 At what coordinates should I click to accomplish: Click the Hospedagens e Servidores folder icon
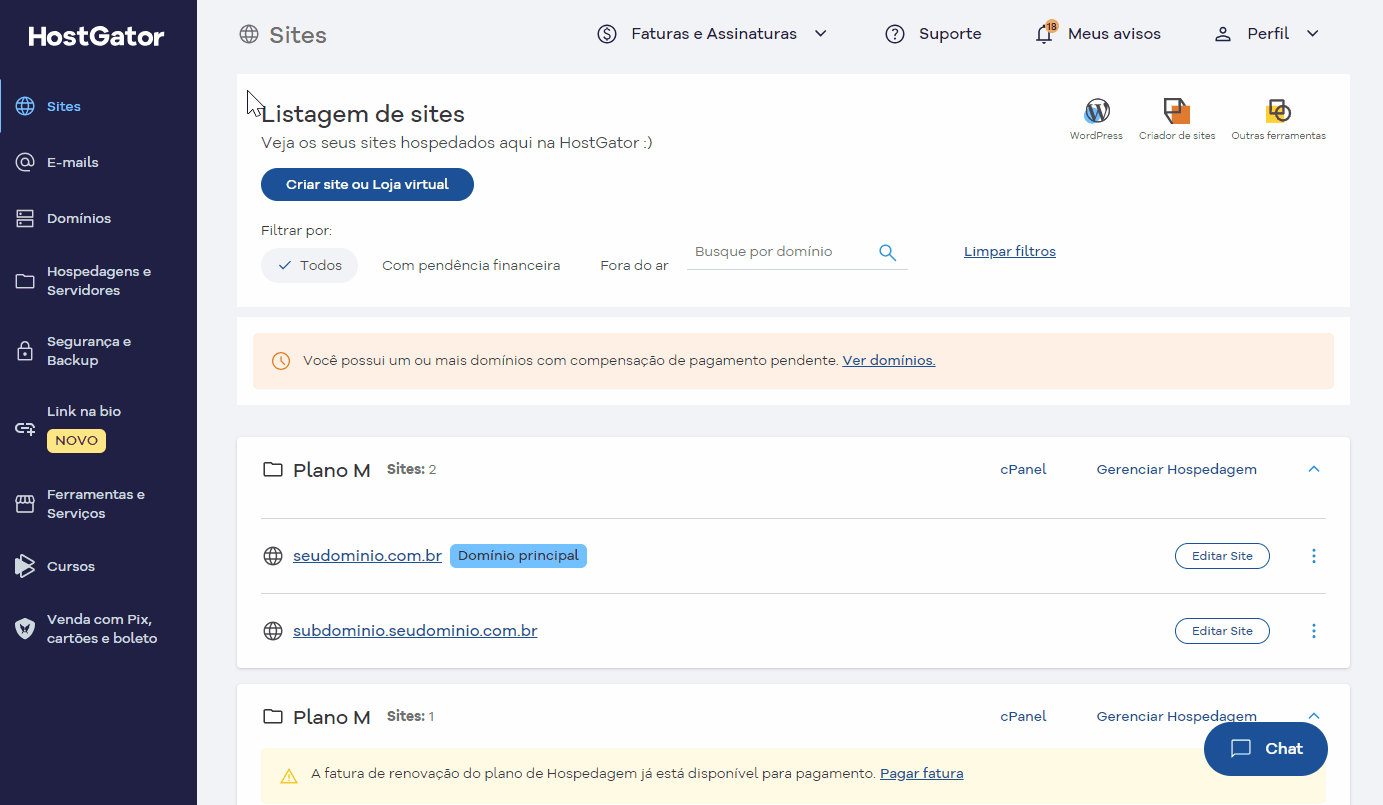(x=25, y=281)
